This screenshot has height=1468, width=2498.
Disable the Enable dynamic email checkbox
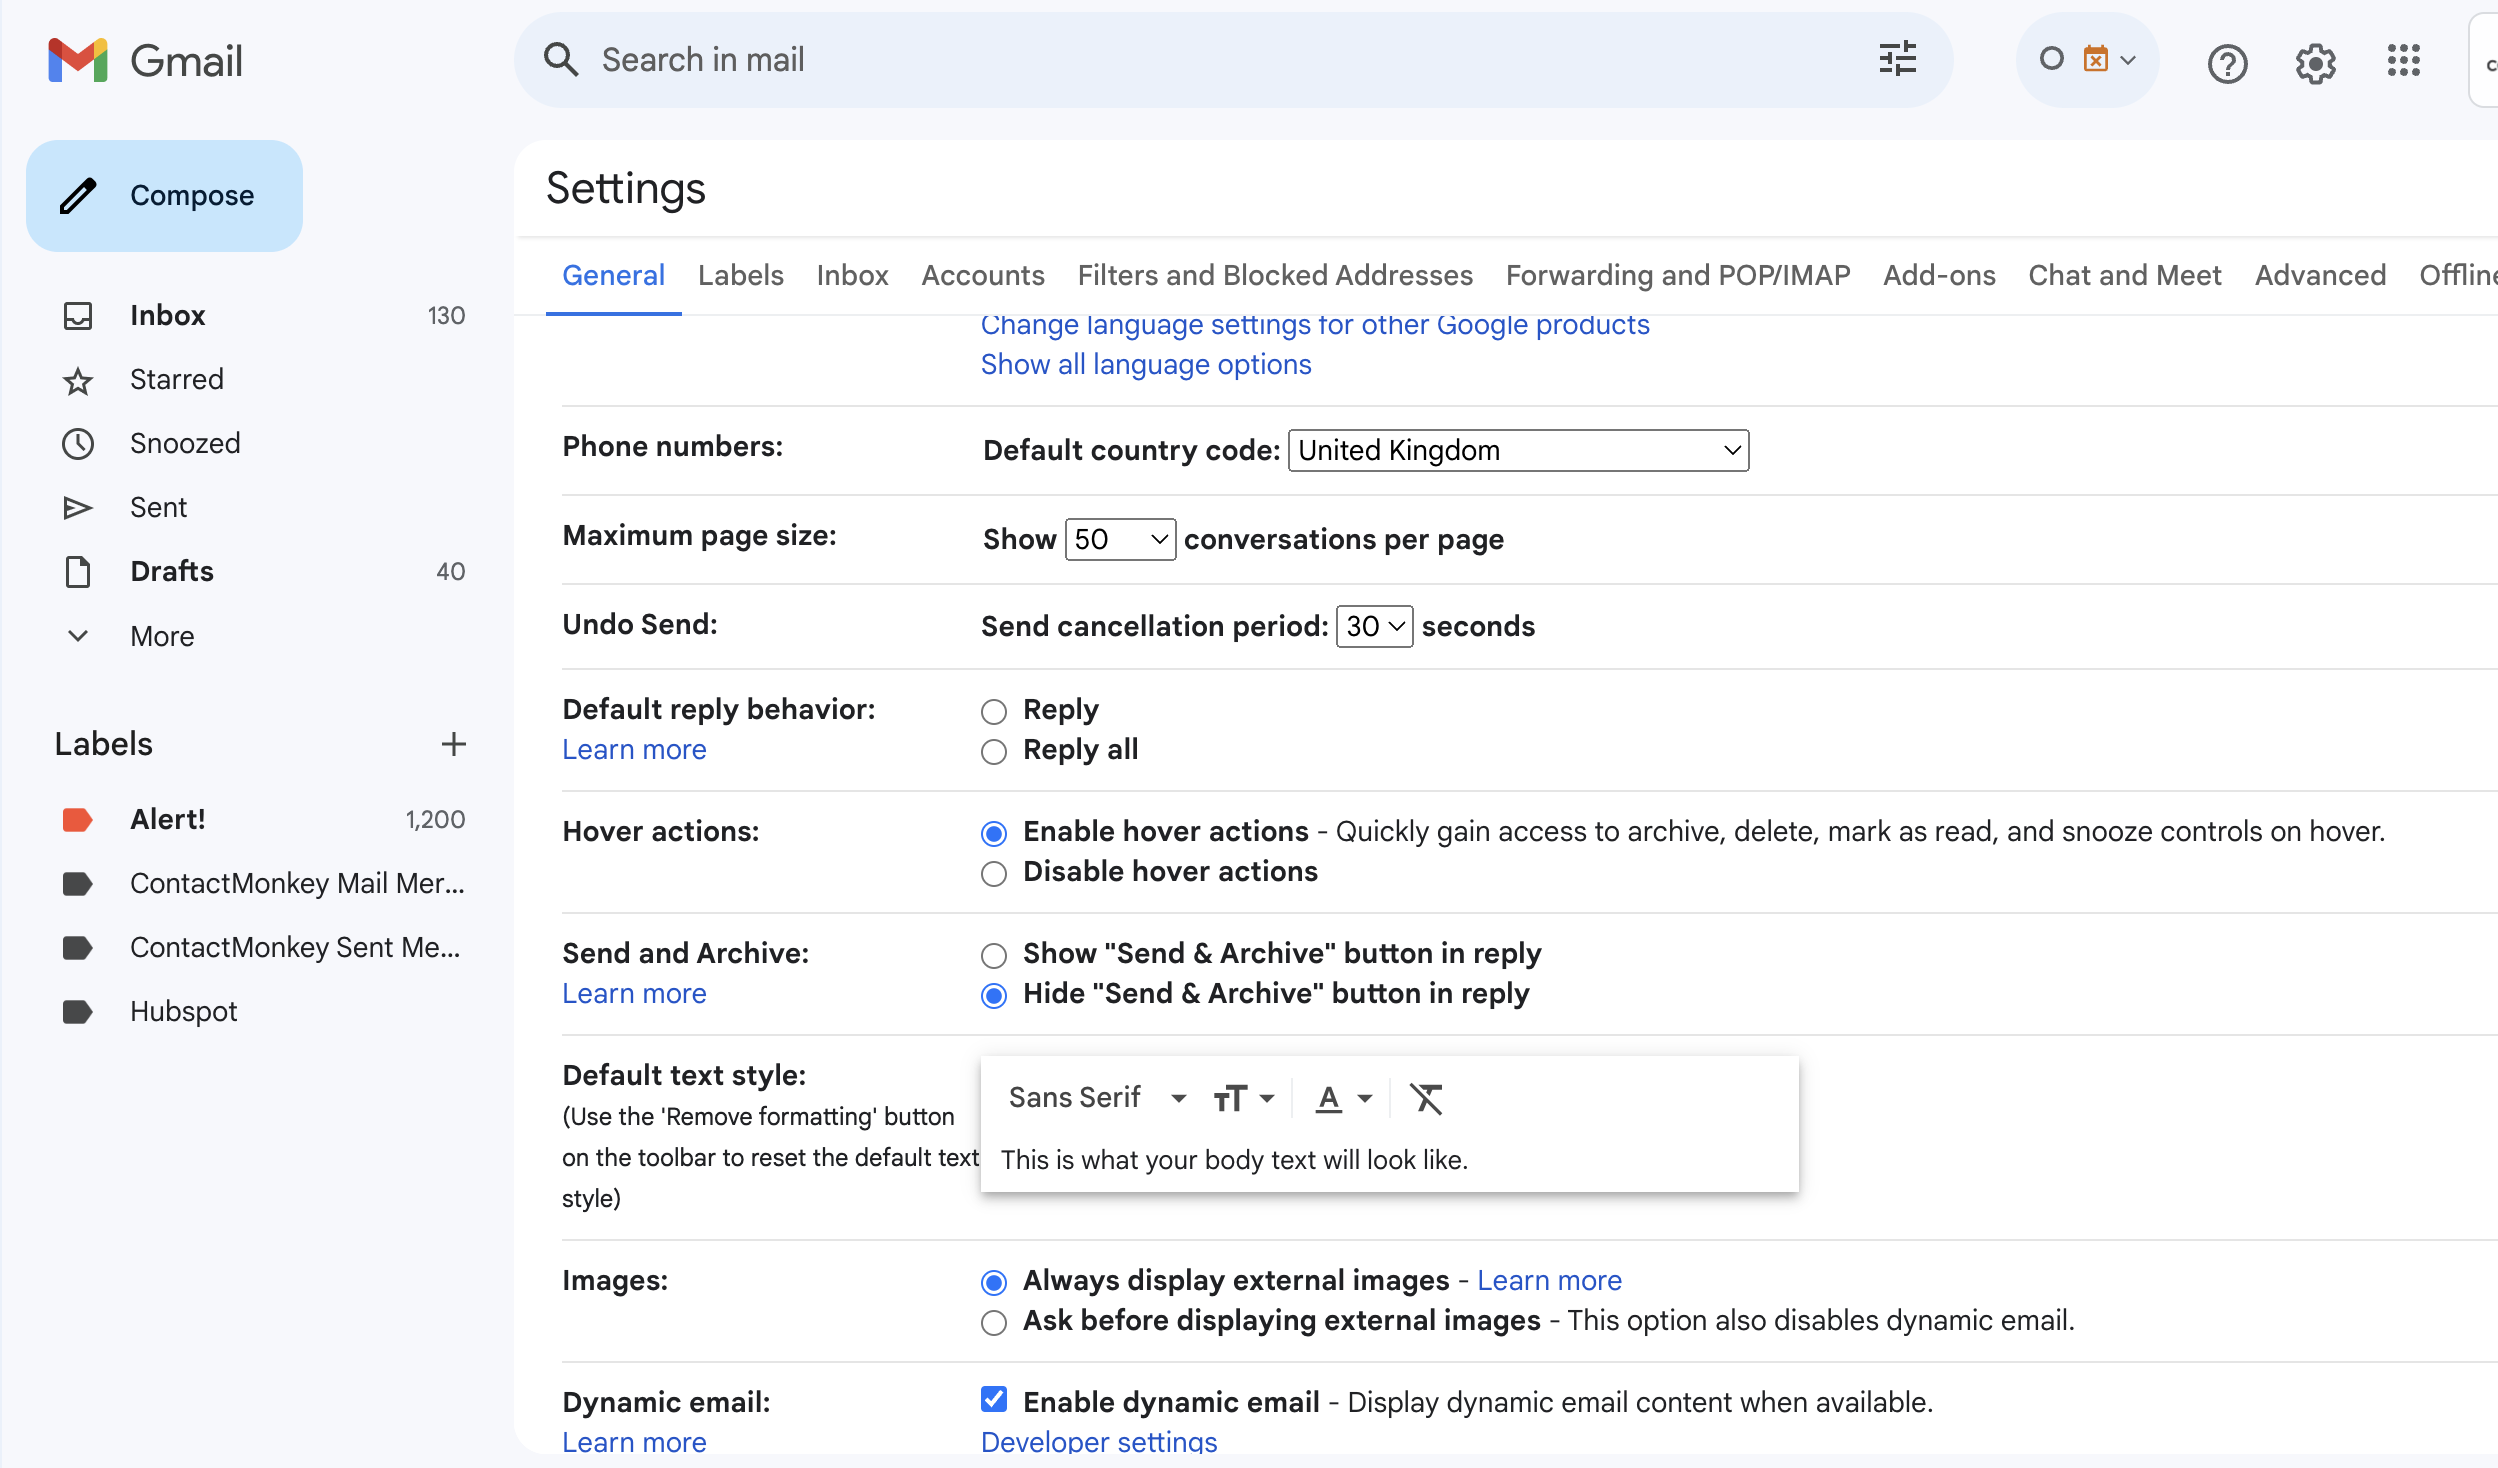(x=994, y=1401)
